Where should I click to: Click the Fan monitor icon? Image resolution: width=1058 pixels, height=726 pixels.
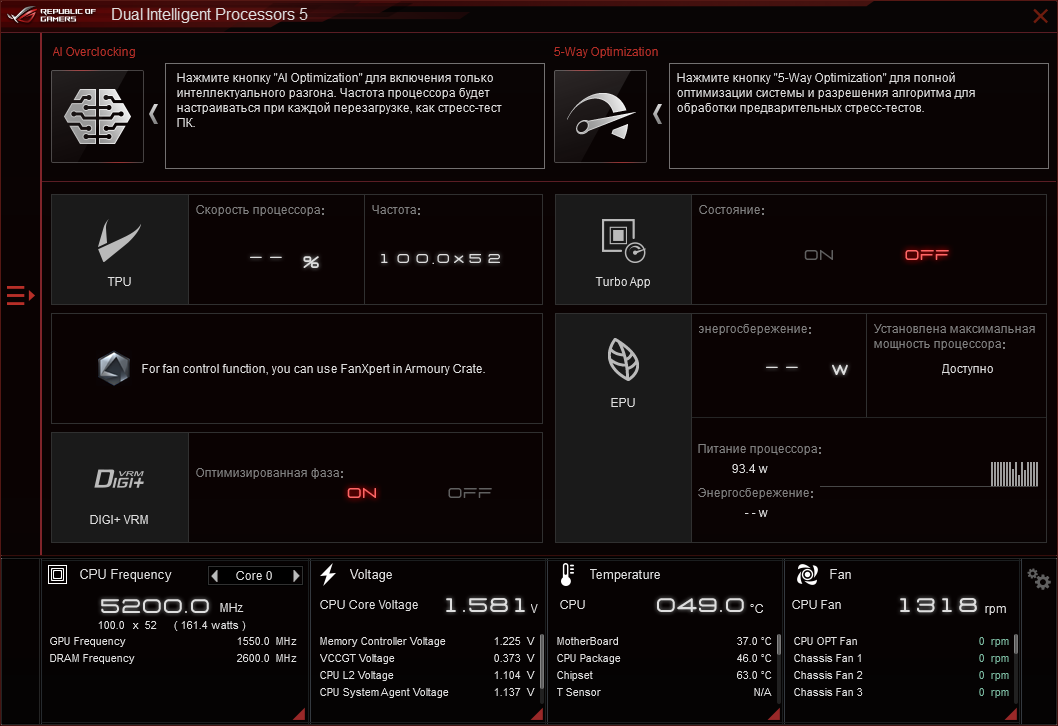tap(807, 575)
